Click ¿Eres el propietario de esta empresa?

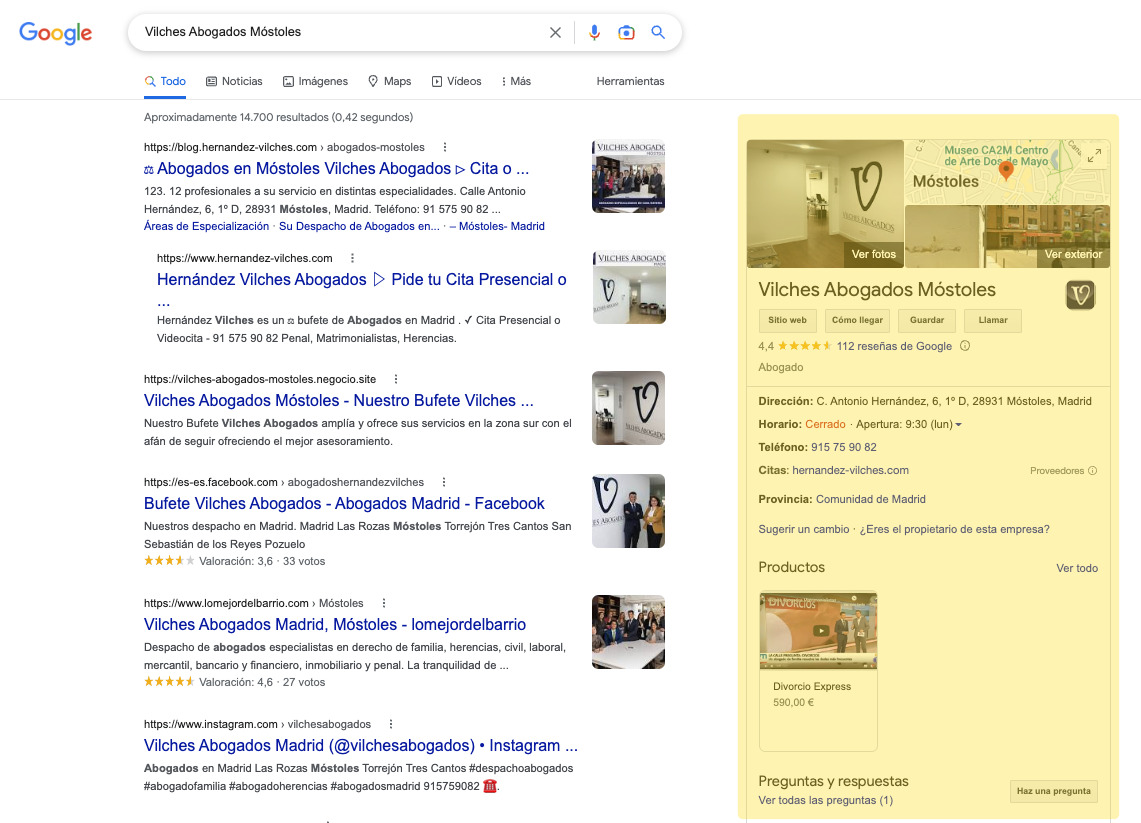pos(955,530)
